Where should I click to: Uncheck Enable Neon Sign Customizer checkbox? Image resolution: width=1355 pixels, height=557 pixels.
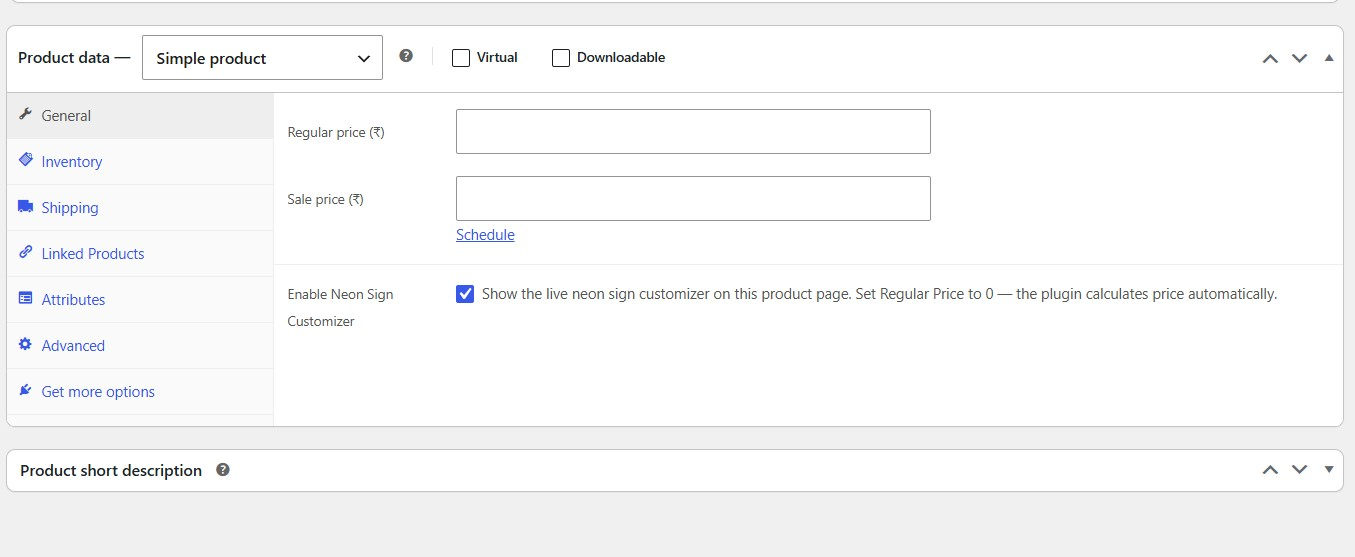(465, 294)
